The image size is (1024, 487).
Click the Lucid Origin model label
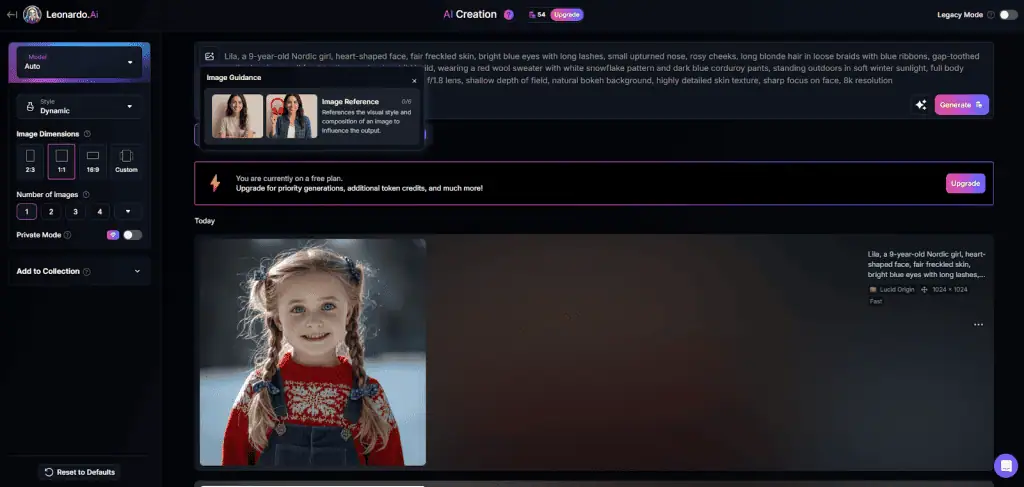coord(896,289)
